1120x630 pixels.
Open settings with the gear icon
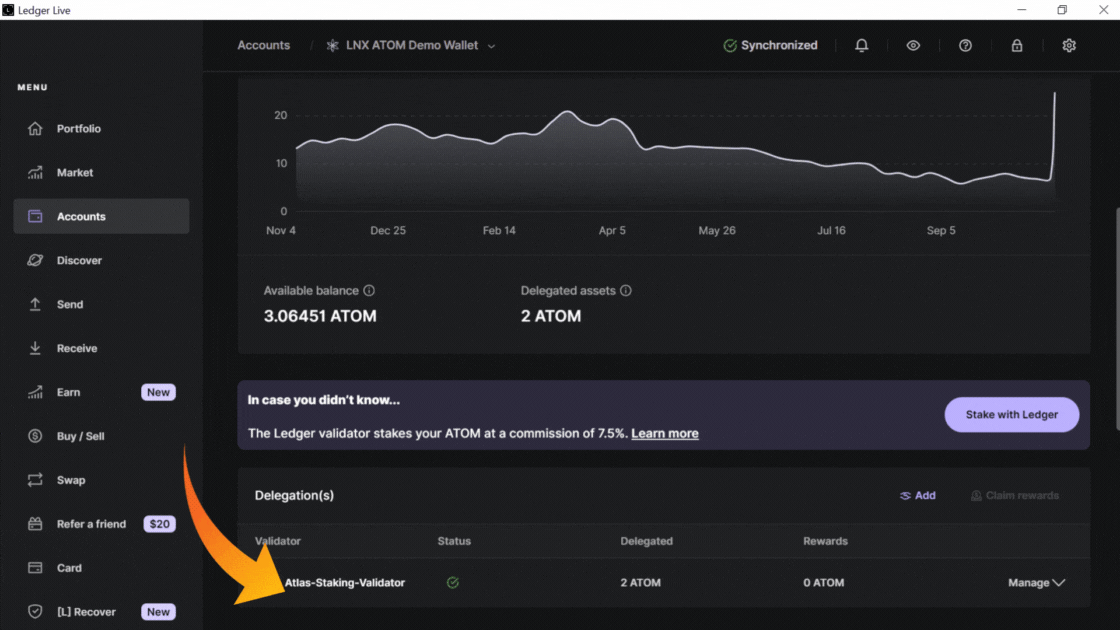click(1069, 46)
